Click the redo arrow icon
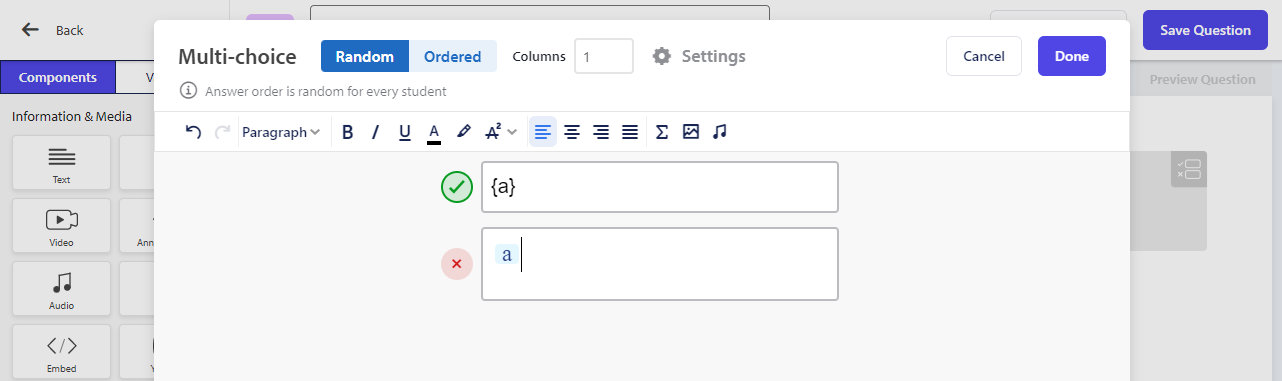Image resolution: width=1282 pixels, height=381 pixels. 223,132
